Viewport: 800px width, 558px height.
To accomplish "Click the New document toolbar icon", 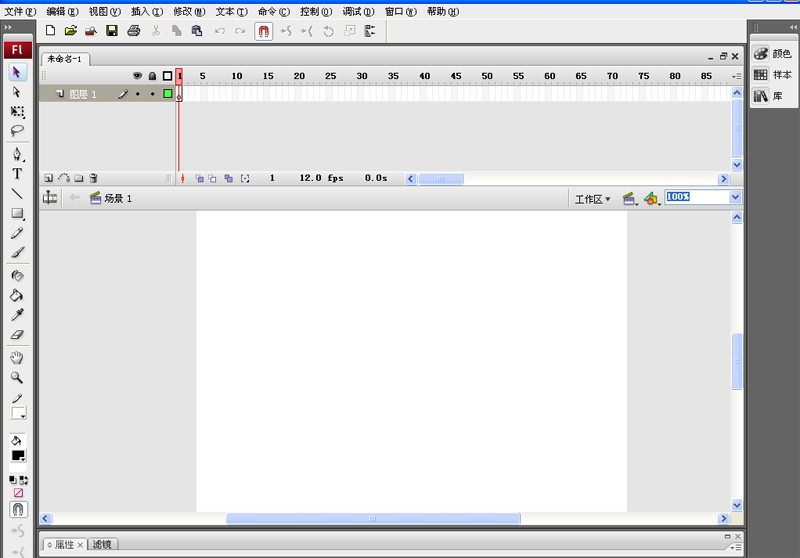I will (51, 31).
